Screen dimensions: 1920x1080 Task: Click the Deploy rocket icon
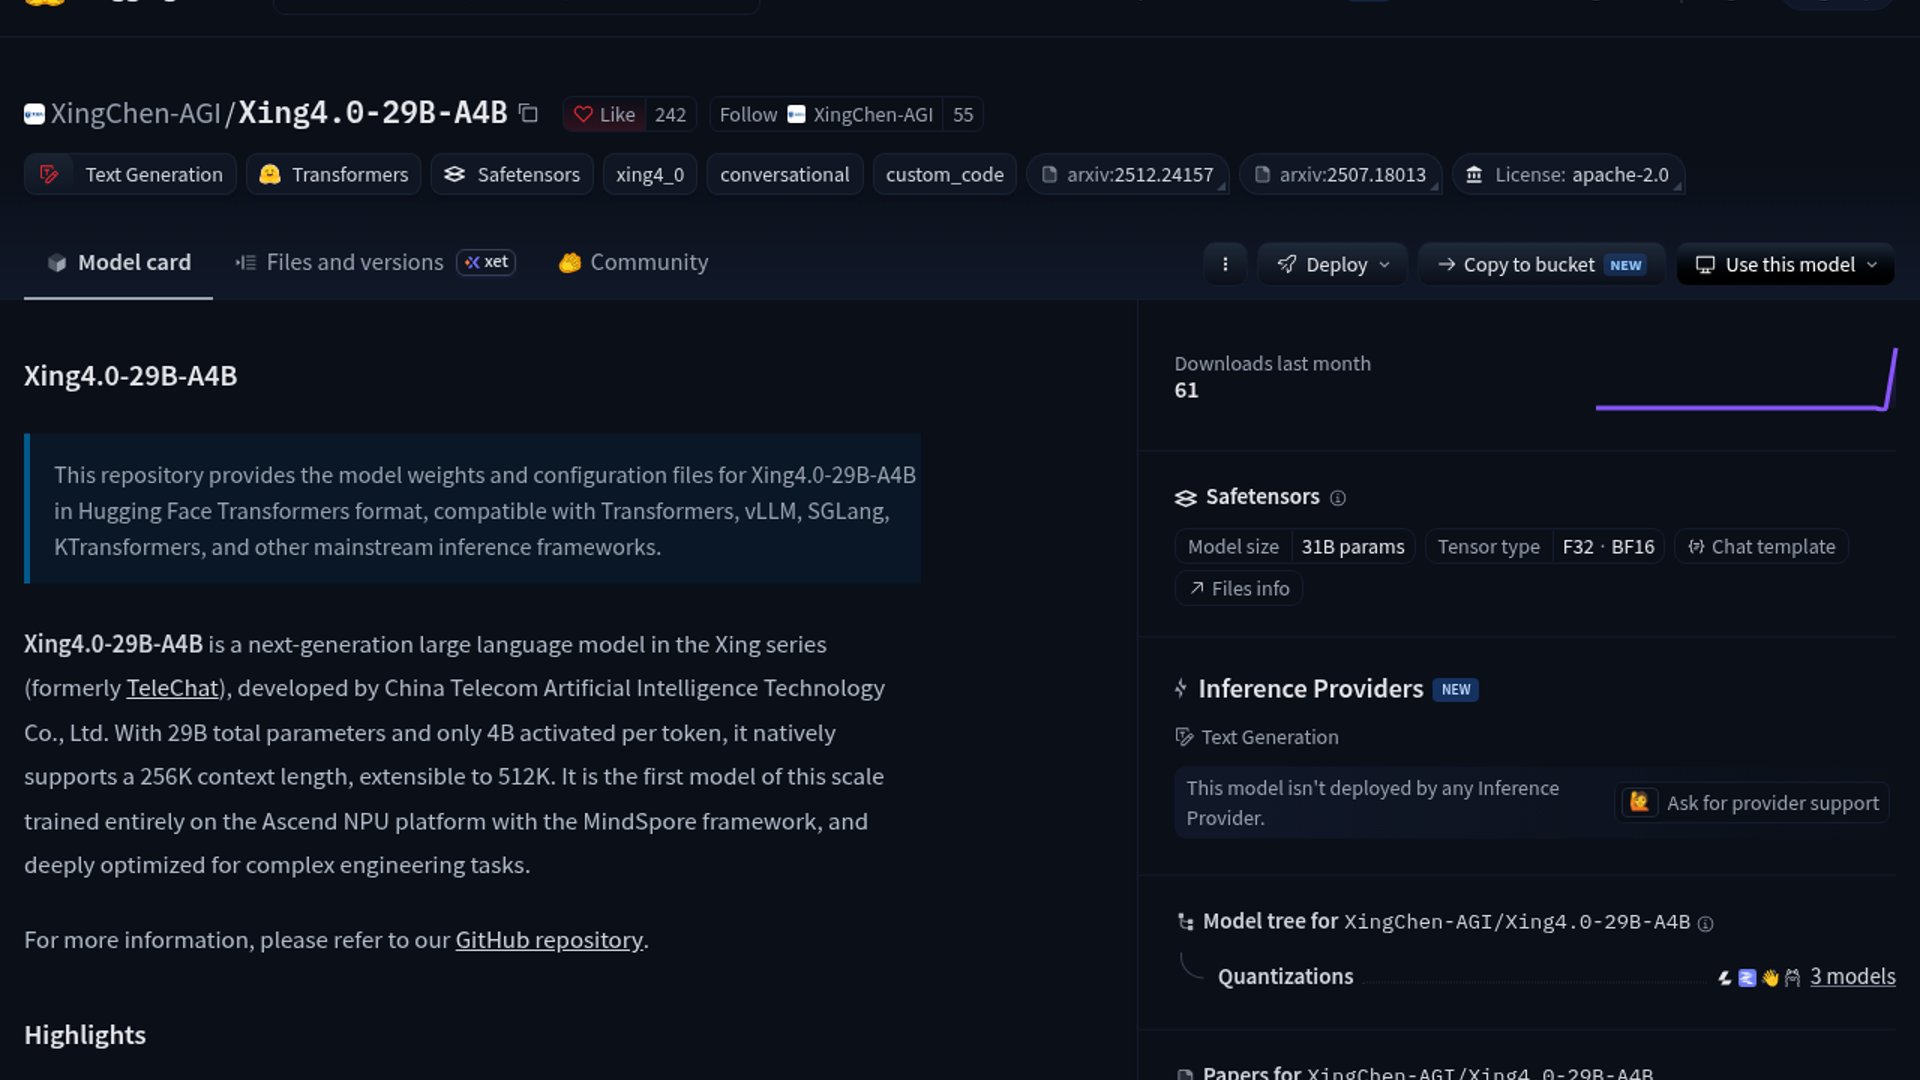tap(1287, 264)
